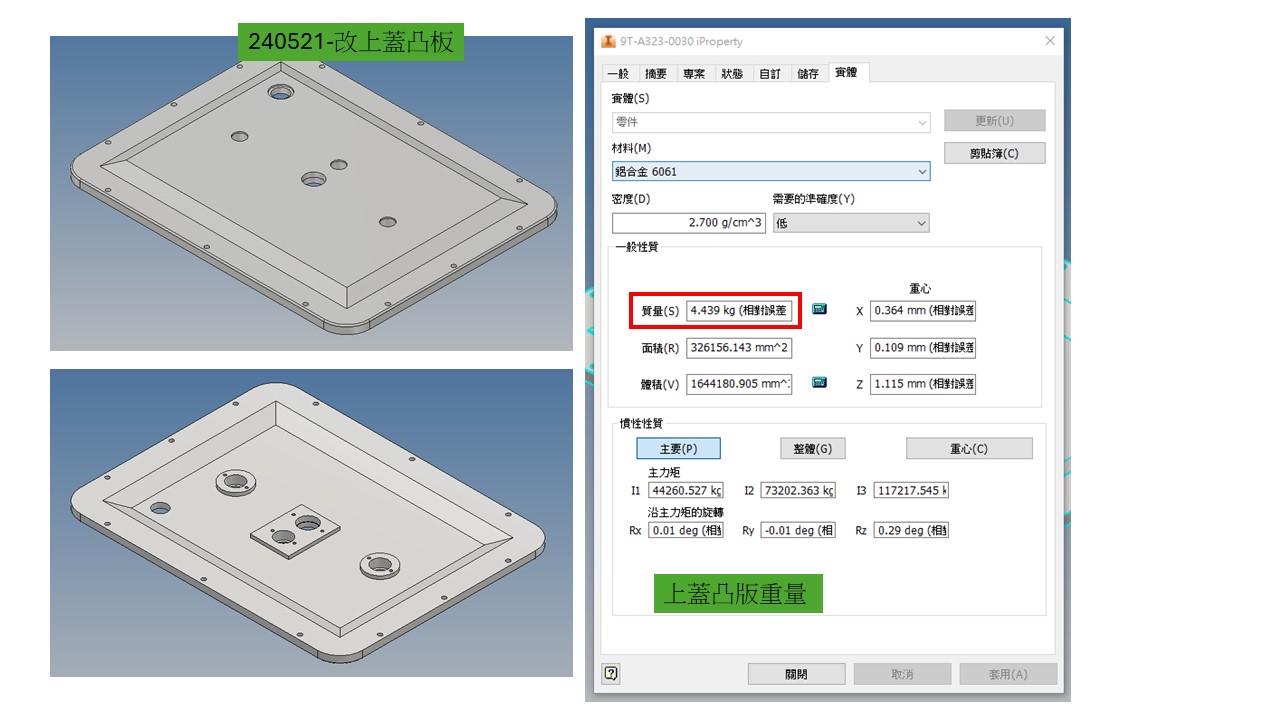The height and width of the screenshot is (720, 1280).
Task: Click the 剪貼簿(C) button
Action: (994, 154)
